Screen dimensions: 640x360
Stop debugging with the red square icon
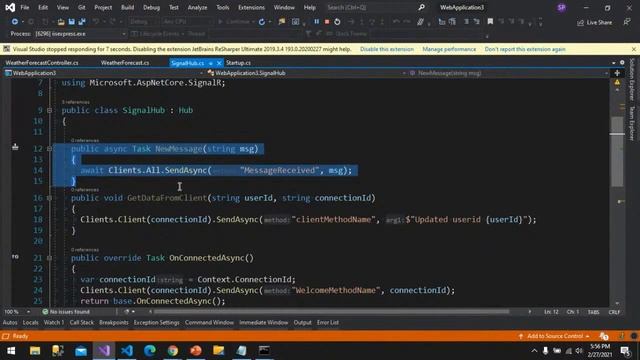327,22
